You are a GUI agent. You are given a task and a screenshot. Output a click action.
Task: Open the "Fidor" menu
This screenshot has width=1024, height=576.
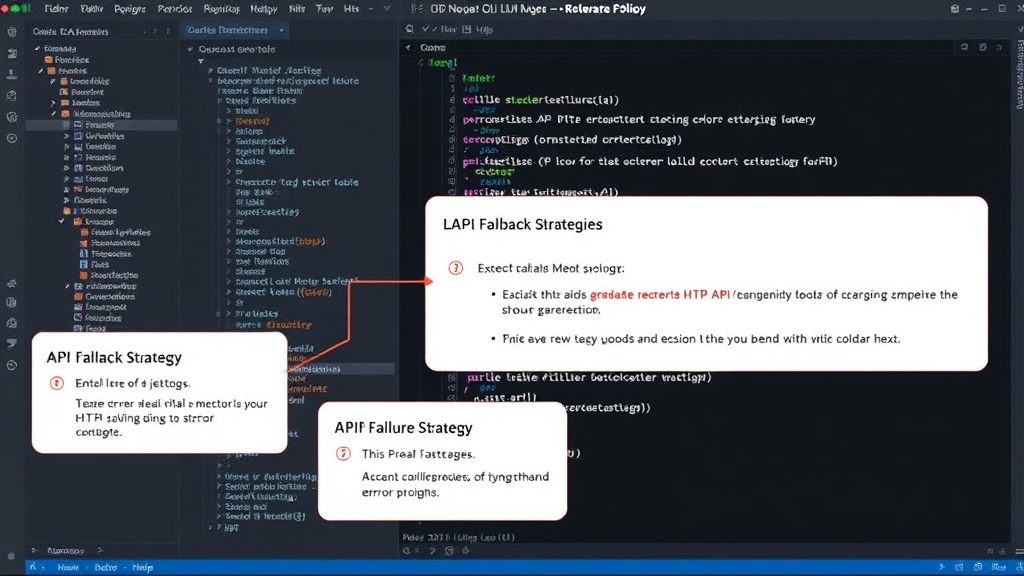tap(56, 9)
